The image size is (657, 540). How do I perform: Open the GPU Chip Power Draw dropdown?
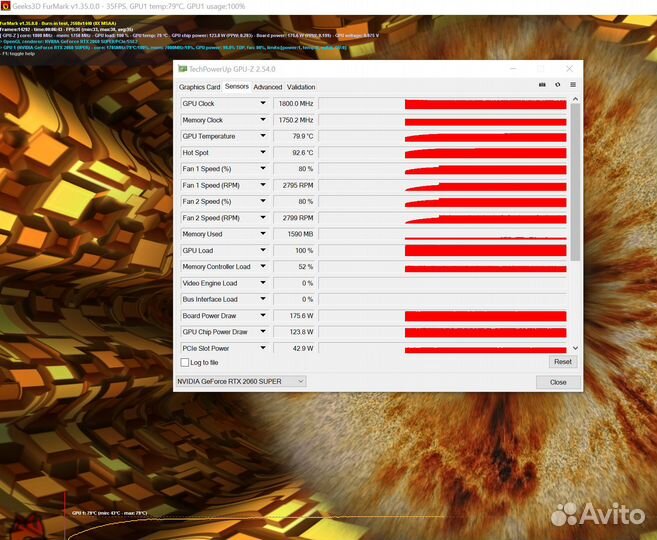[263, 332]
